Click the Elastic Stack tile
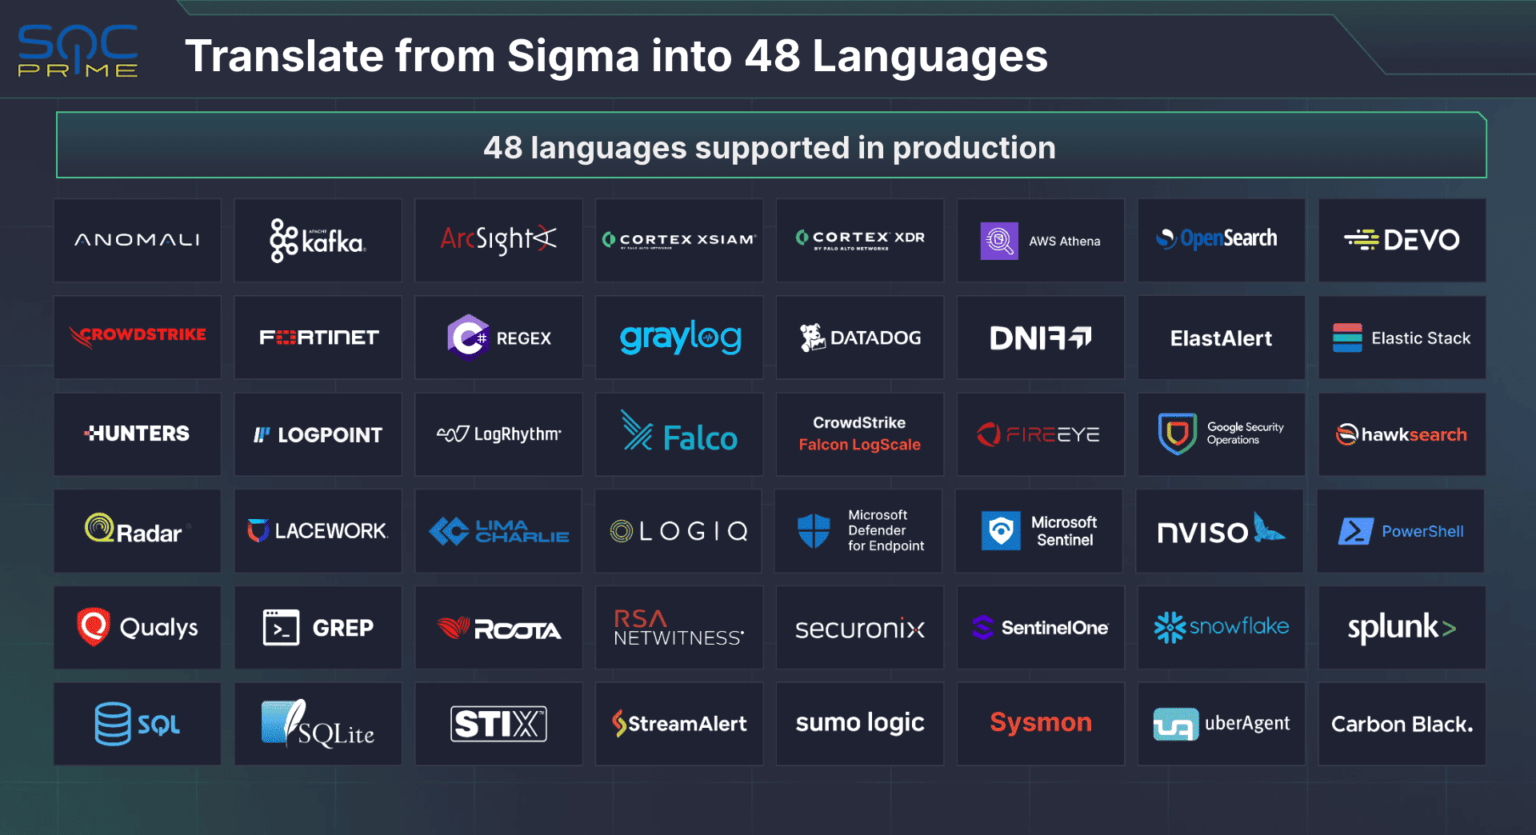 [x=1401, y=337]
